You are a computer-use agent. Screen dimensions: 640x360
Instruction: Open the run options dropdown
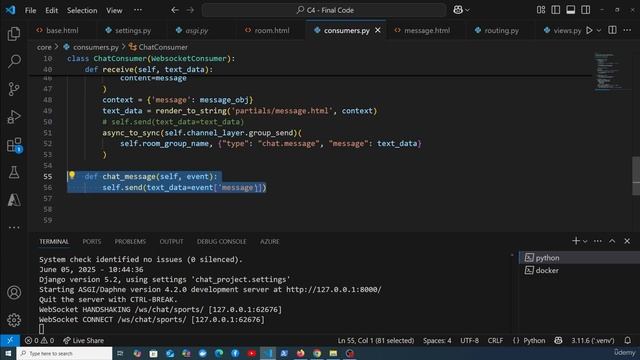599,30
